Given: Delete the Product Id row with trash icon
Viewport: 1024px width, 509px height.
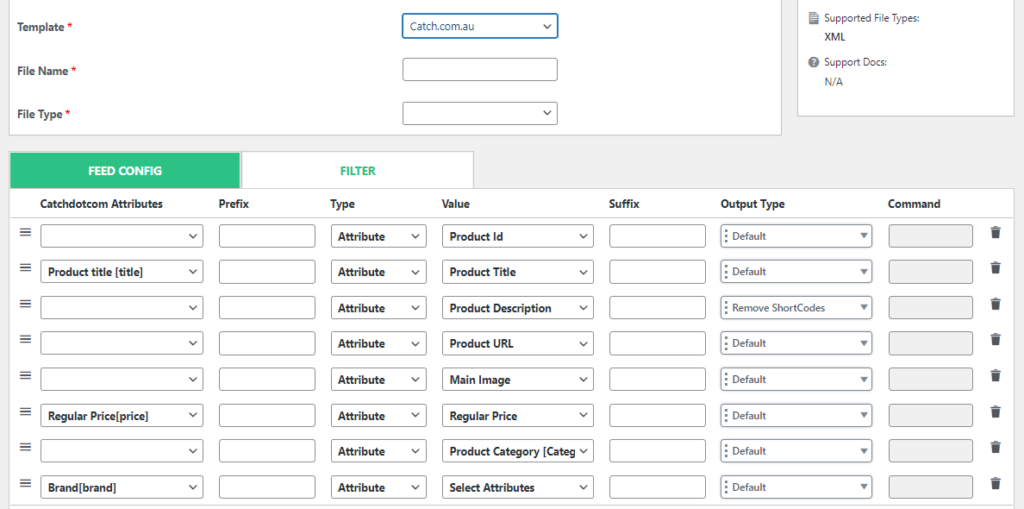Looking at the screenshot, I should click(995, 233).
